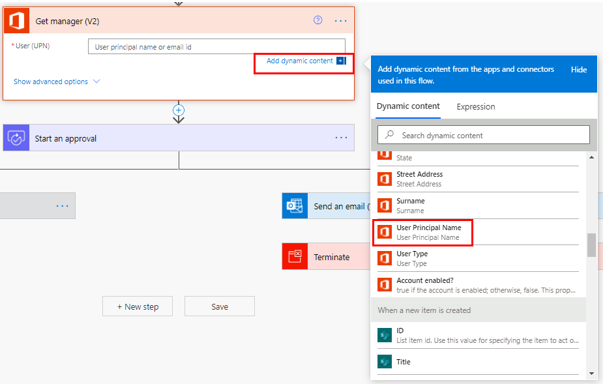This screenshot has height=384, width=603.
Task: Click the Search dynamic content field
Action: point(483,135)
